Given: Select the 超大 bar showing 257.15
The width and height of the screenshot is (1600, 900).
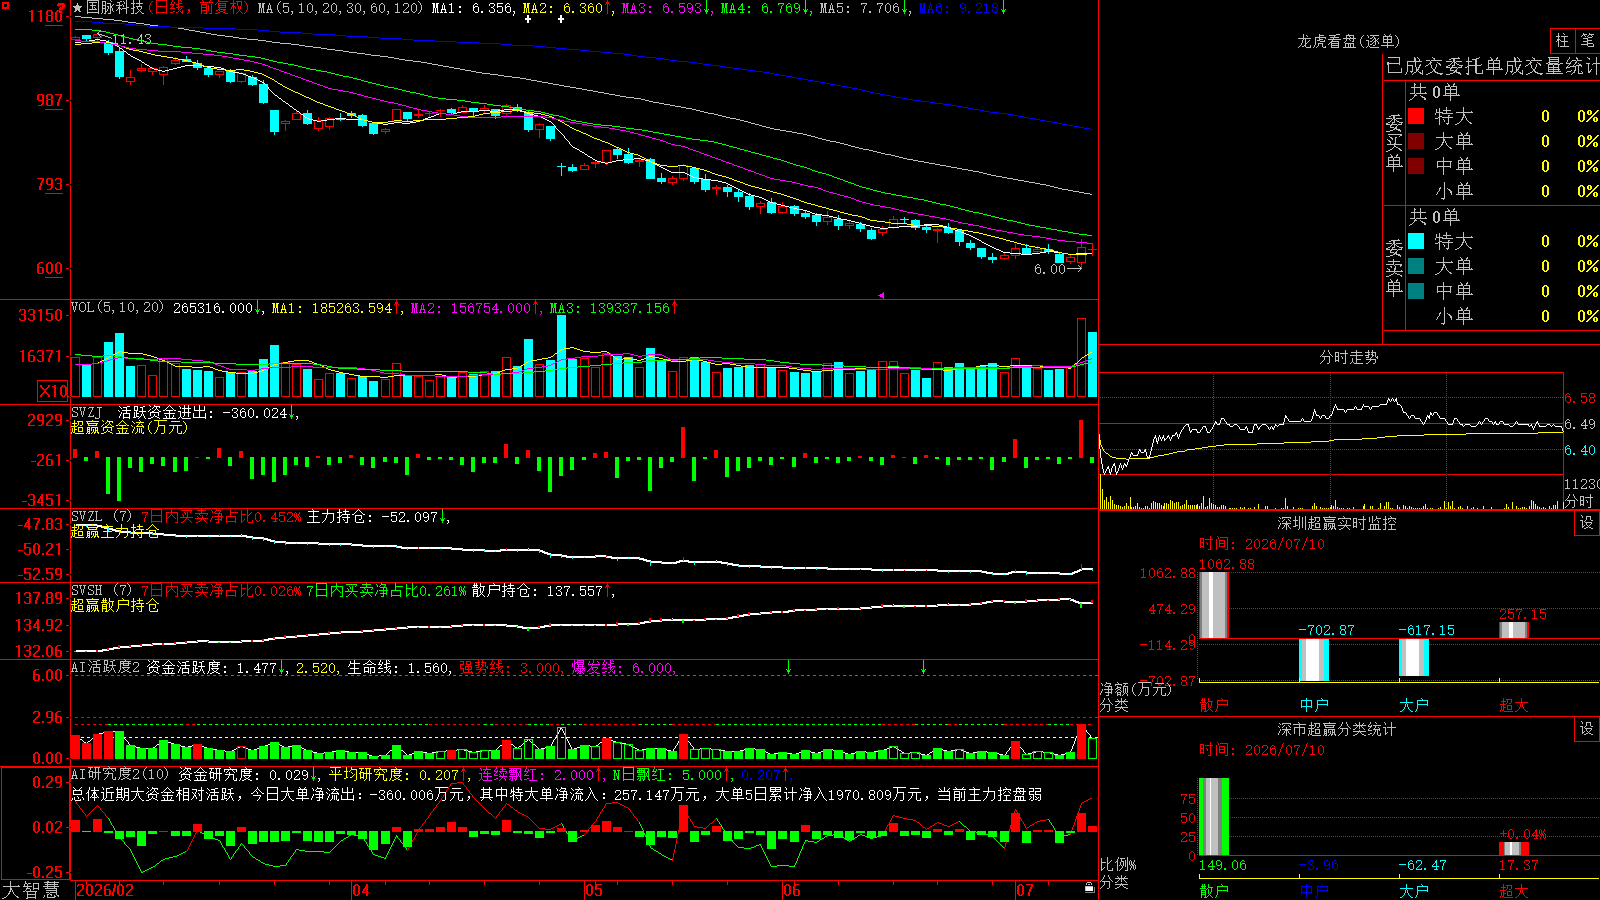Looking at the screenshot, I should [x=1514, y=630].
